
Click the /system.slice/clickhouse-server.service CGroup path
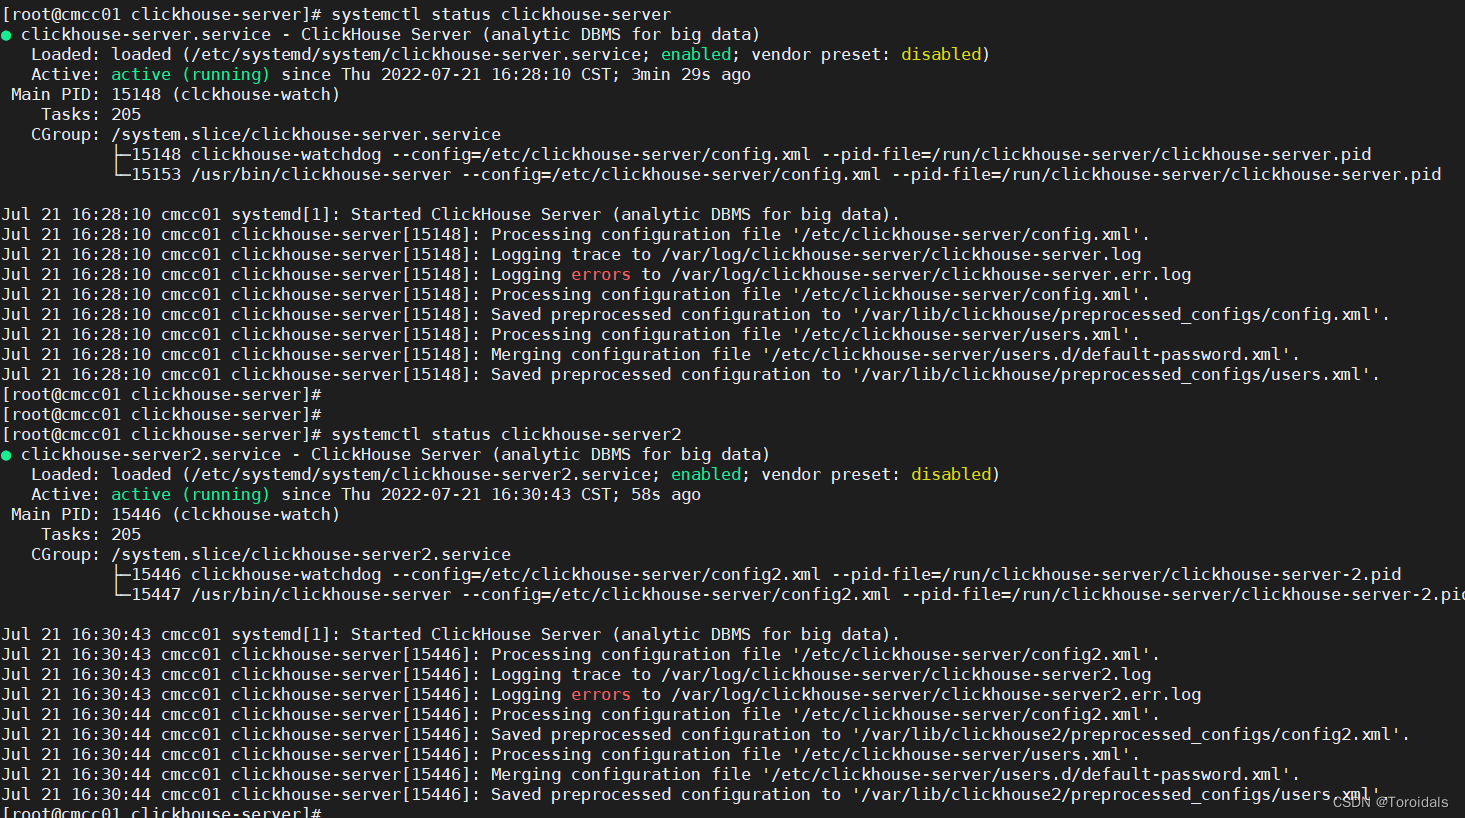[x=306, y=135]
